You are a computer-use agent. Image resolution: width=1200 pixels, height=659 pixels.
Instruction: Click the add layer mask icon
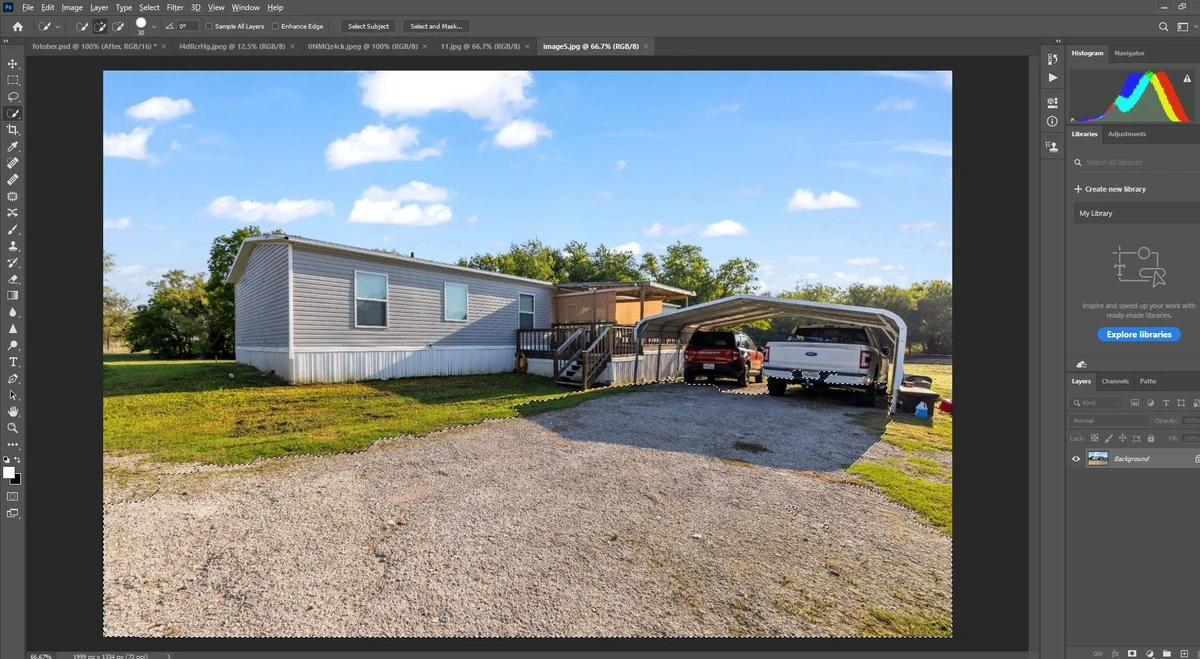click(1132, 653)
